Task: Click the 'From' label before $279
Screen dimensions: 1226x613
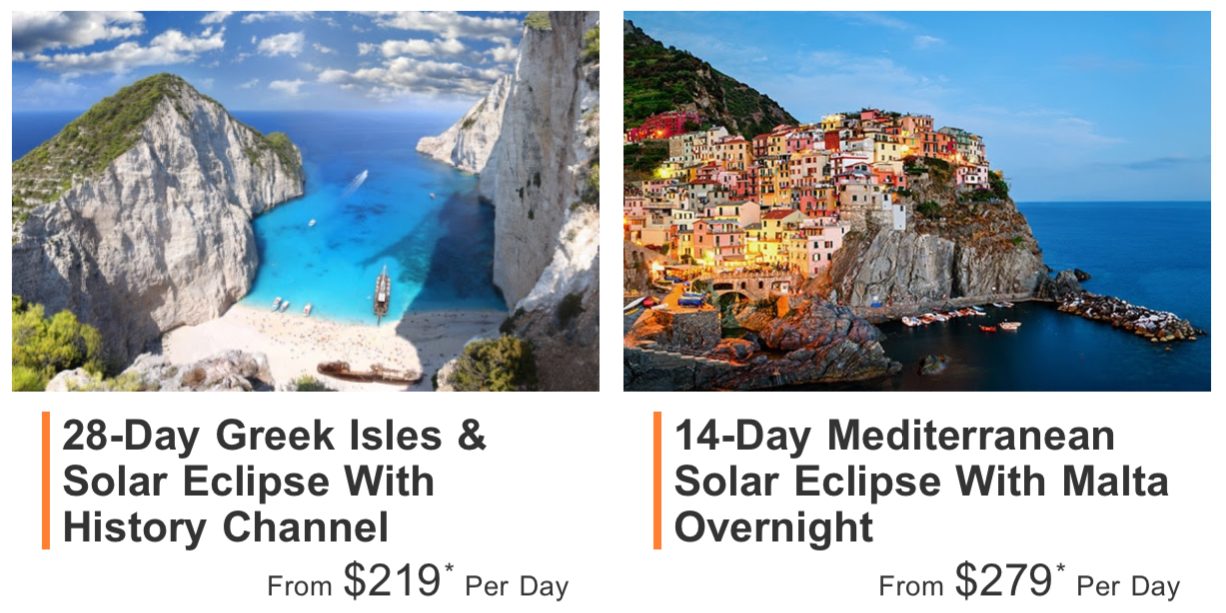Action: (912, 586)
